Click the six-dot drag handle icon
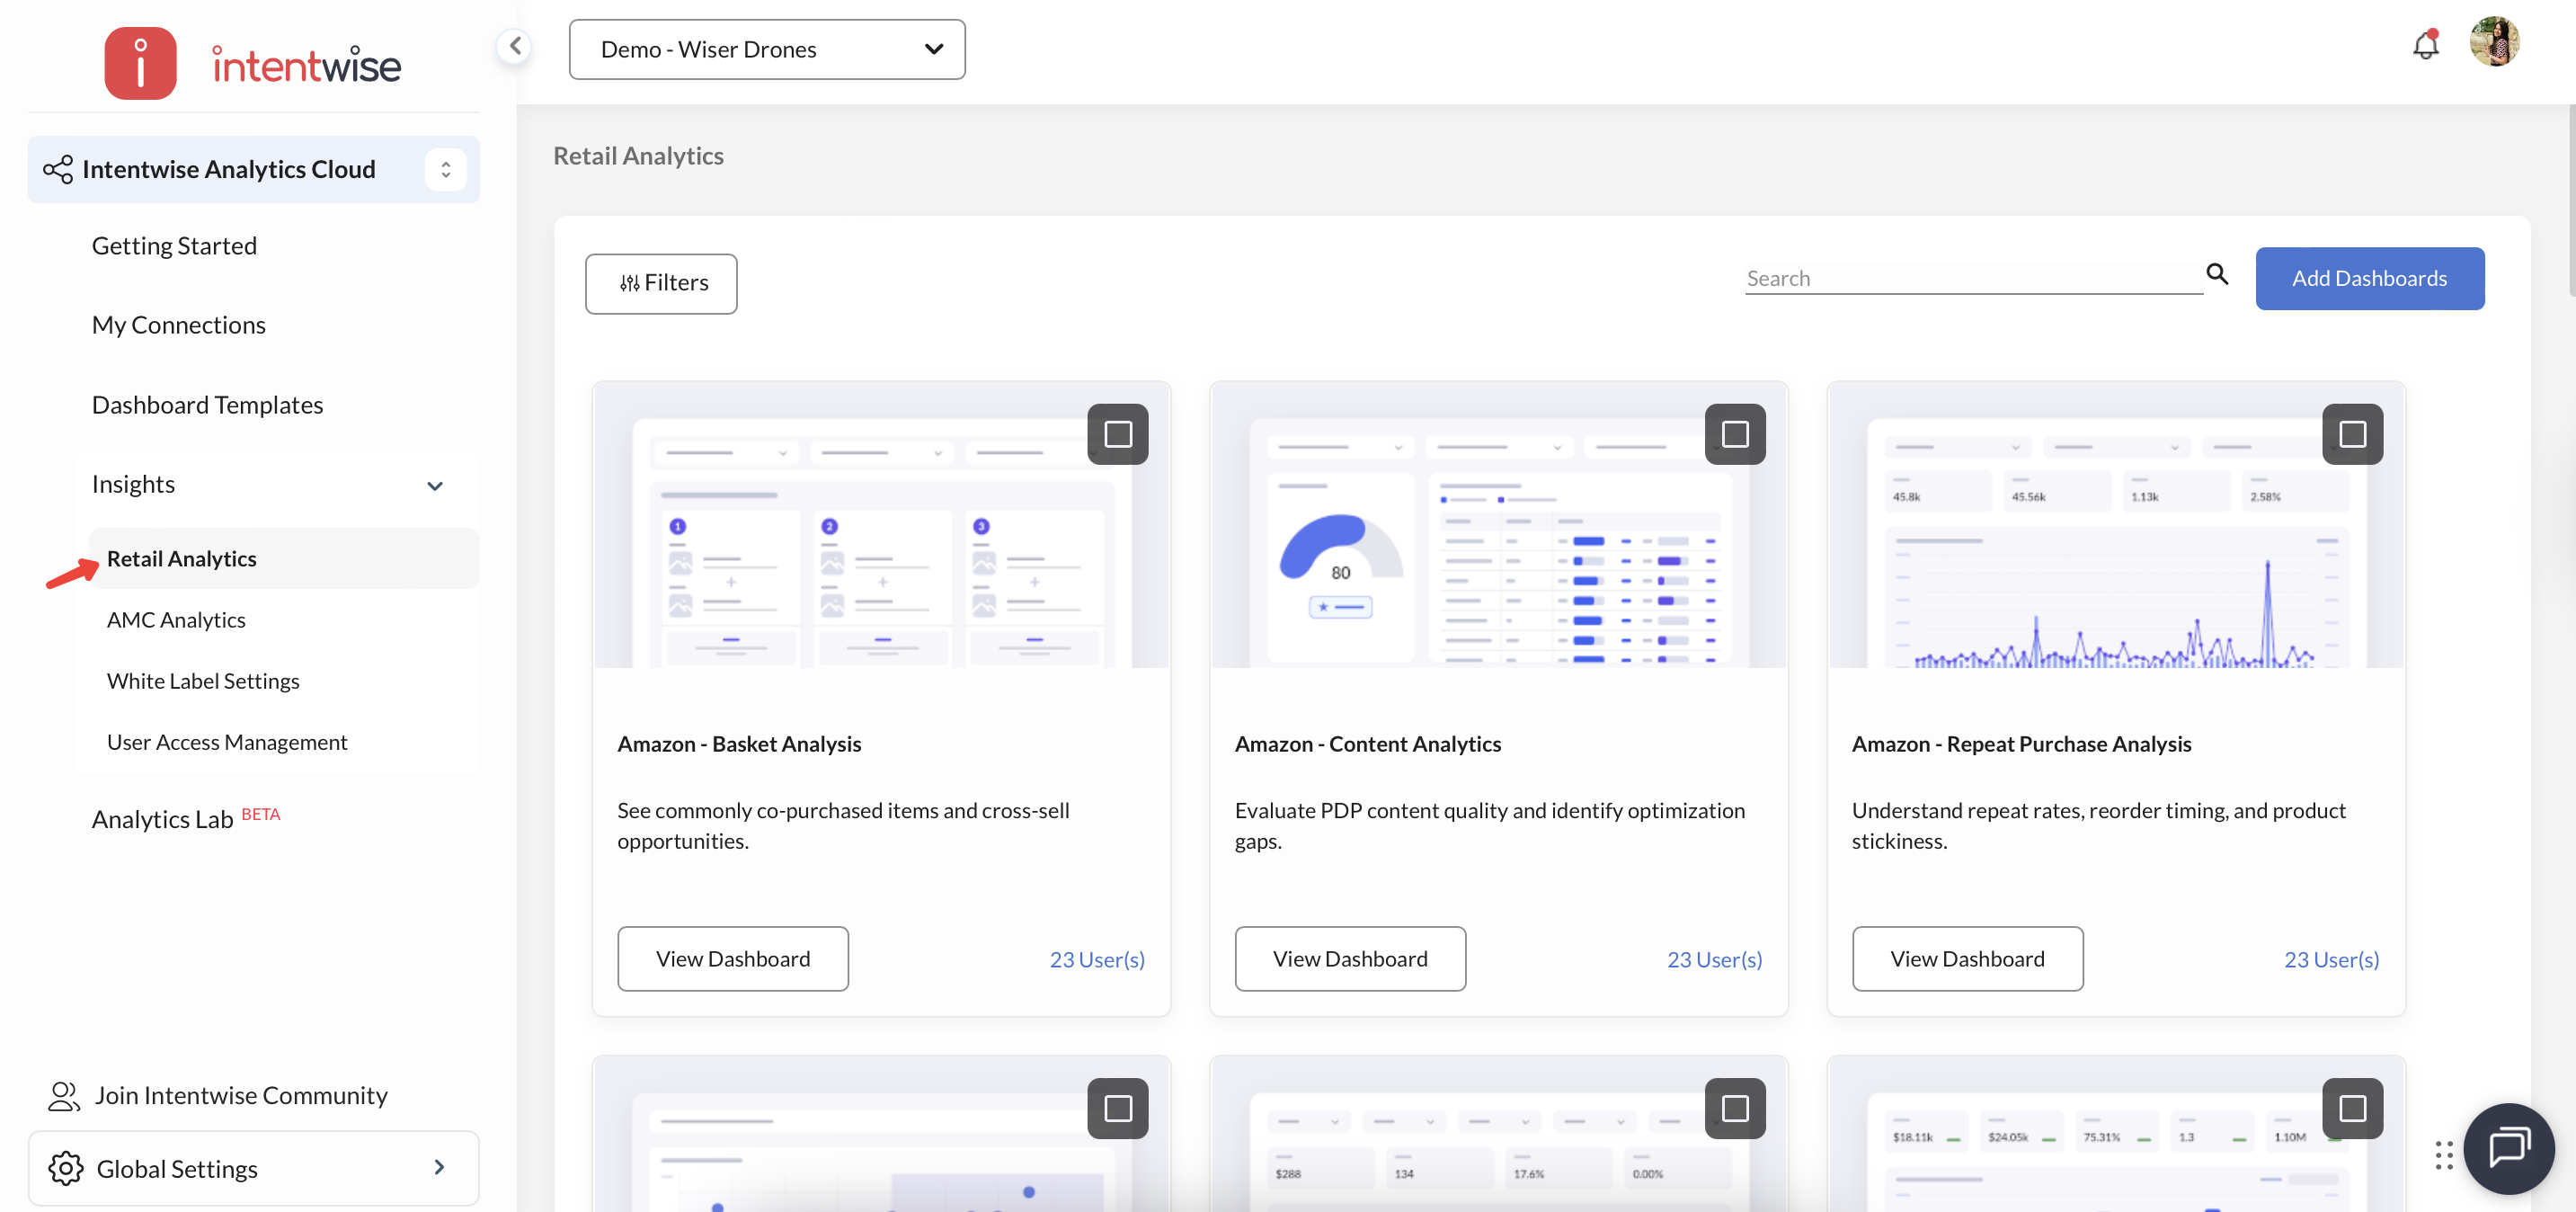The width and height of the screenshot is (2576, 1212). tap(2443, 1154)
